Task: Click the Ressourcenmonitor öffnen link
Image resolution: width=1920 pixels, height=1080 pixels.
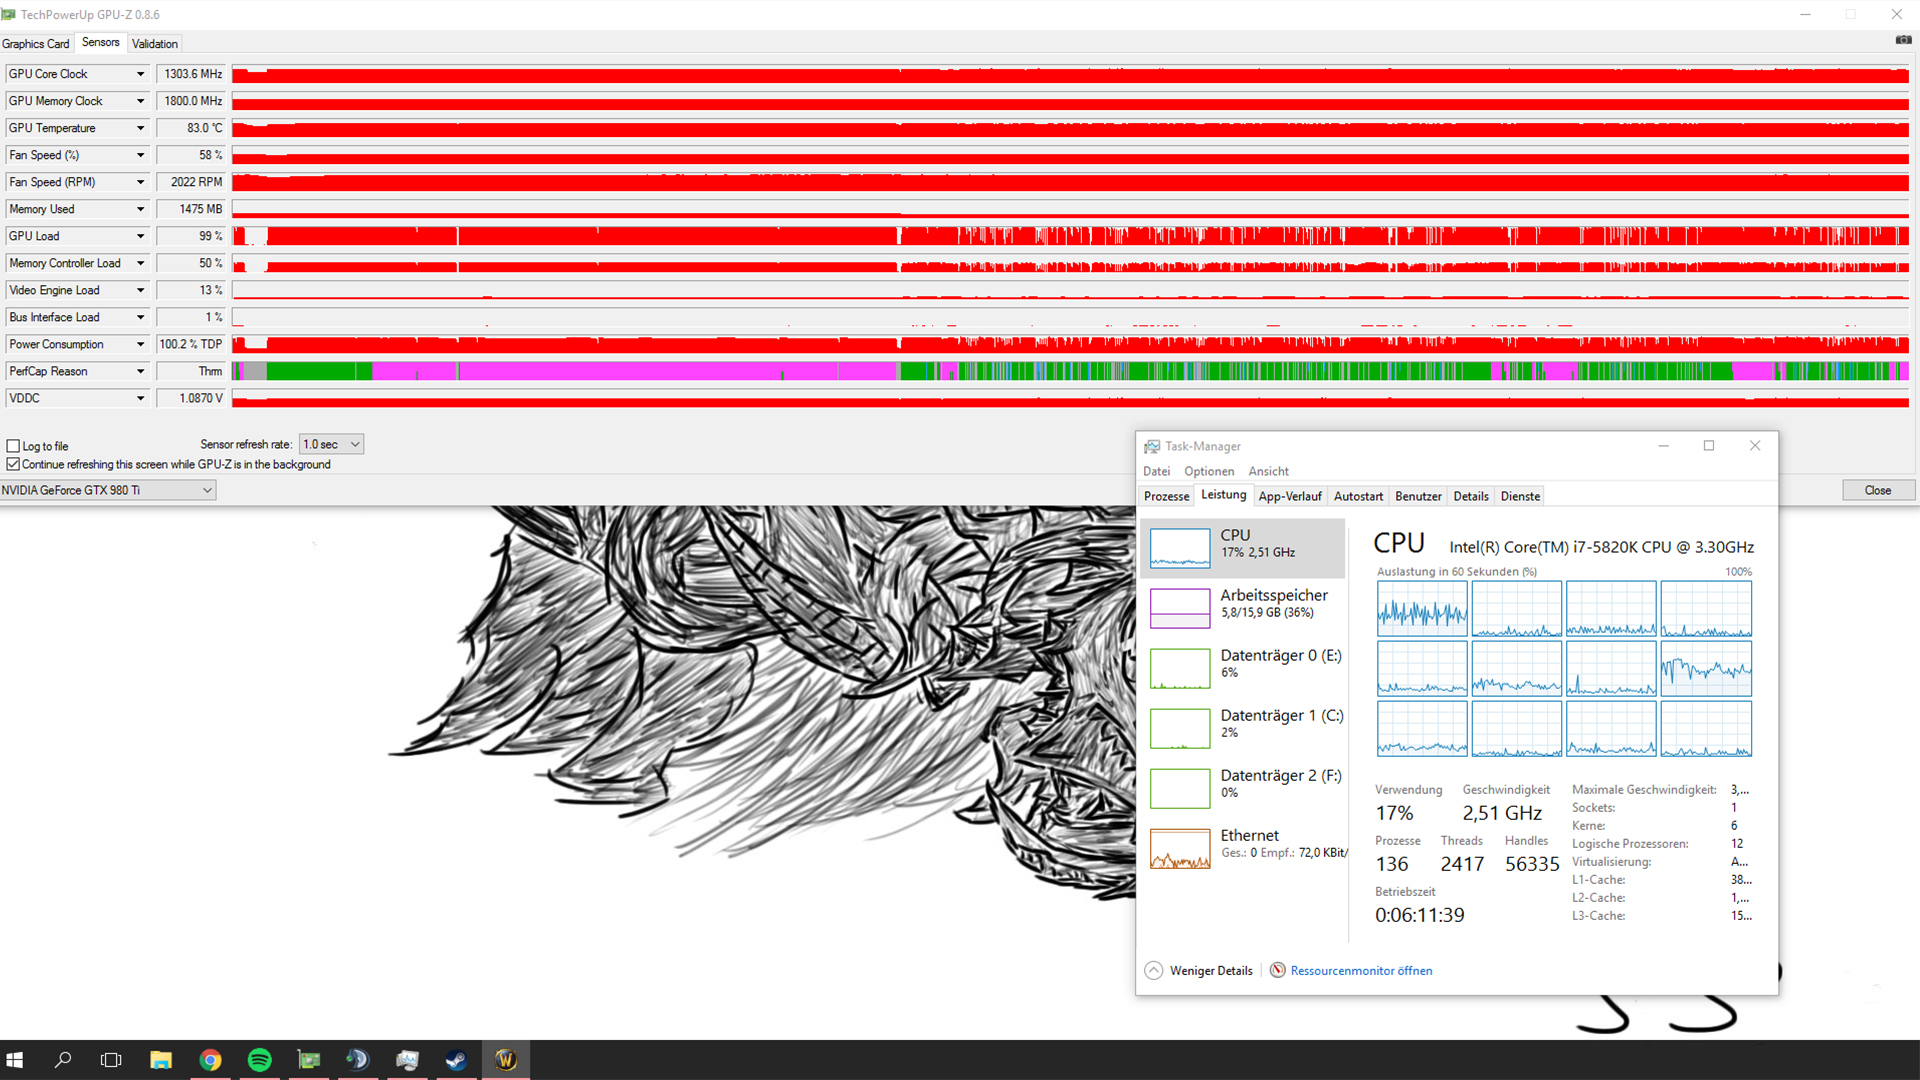Action: (1360, 970)
